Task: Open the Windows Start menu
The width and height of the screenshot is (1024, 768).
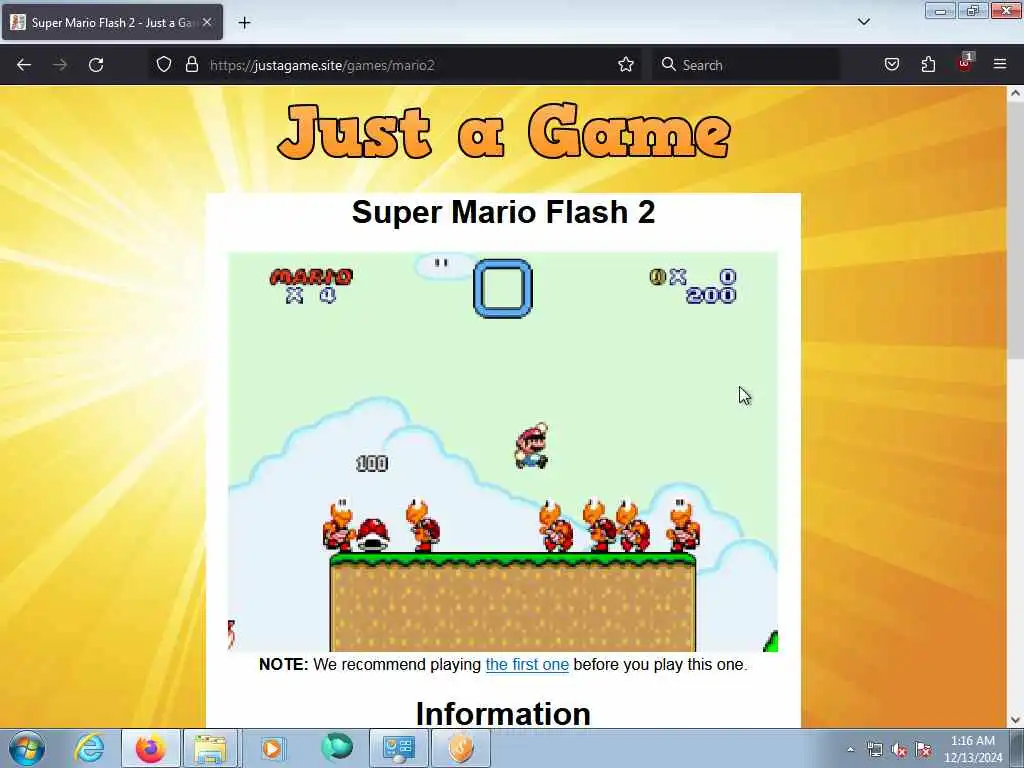Action: pos(27,748)
